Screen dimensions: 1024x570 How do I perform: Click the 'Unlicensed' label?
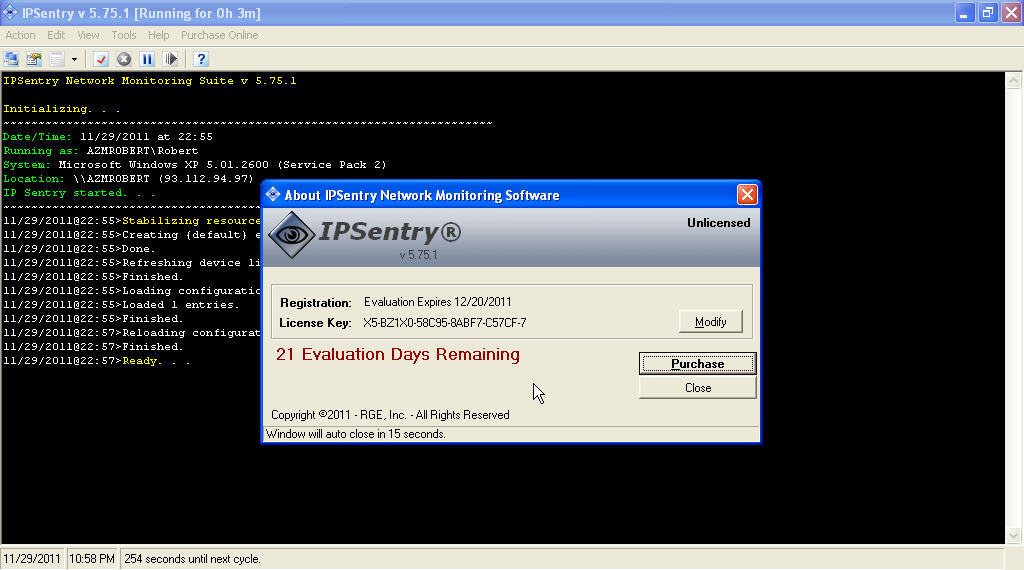click(718, 223)
